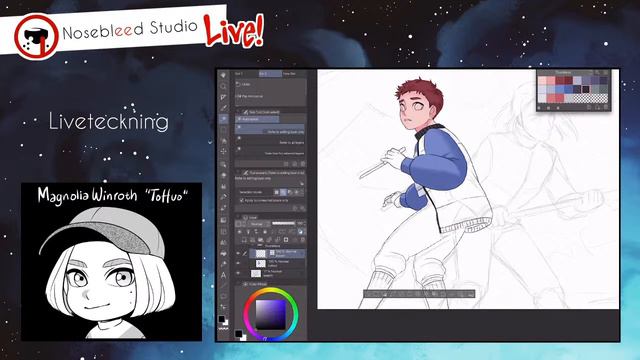Open the color set name dropdown
This screenshot has height=360, width=640.
(563, 72)
